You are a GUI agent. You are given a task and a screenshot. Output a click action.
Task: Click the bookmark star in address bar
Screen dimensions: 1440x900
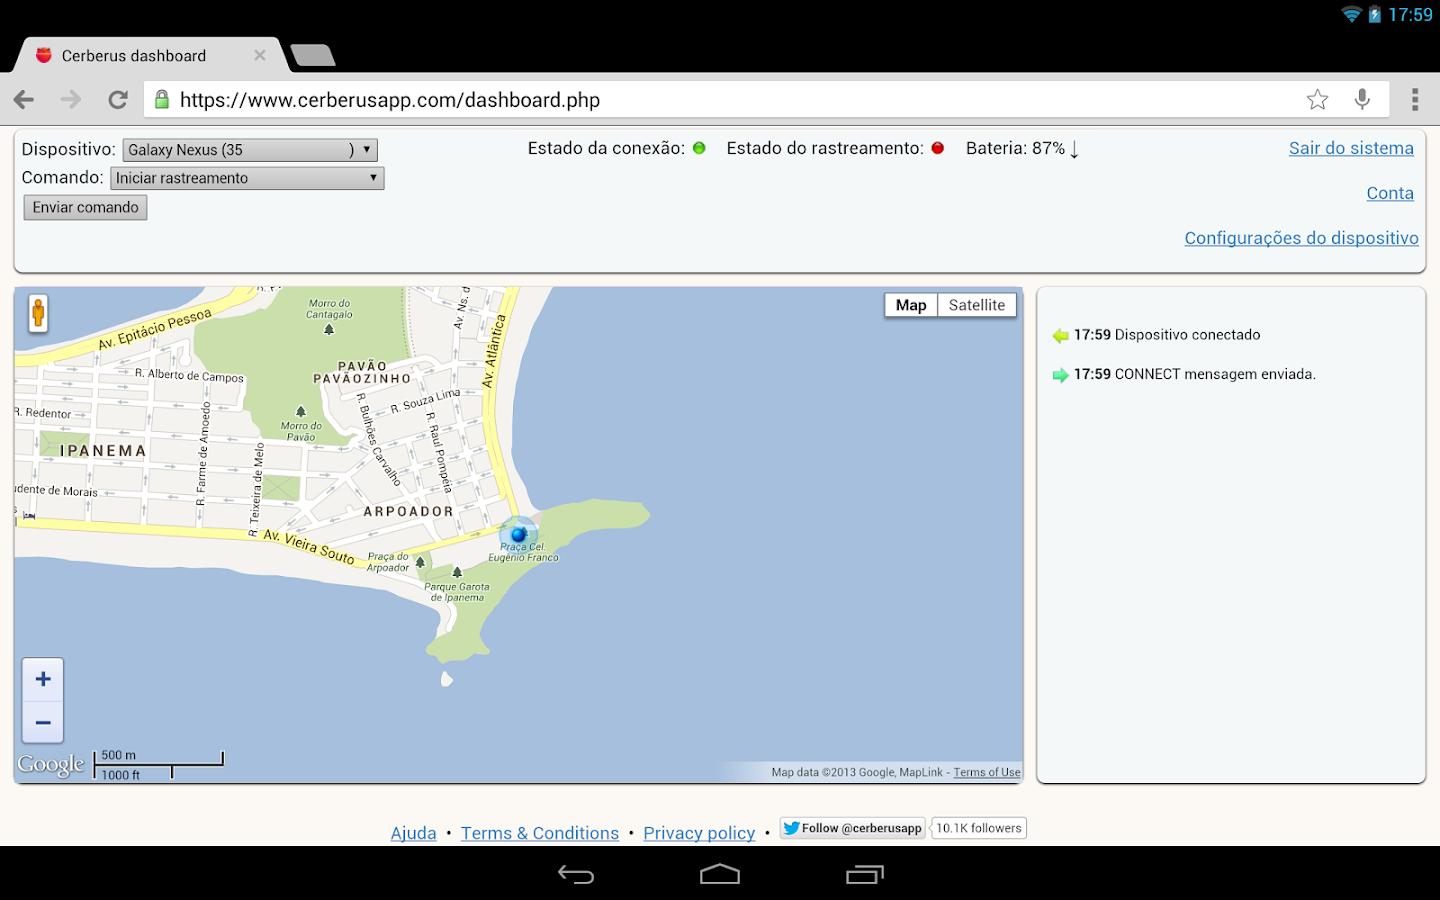pyautogui.click(x=1317, y=99)
